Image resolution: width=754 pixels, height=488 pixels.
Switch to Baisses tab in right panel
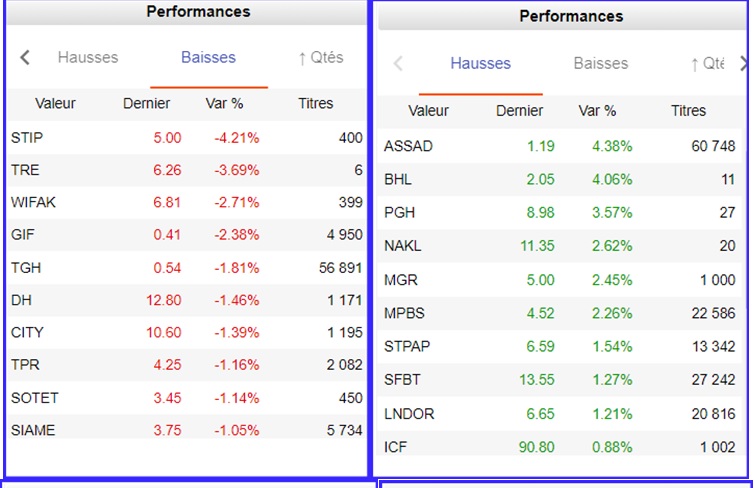click(x=600, y=64)
